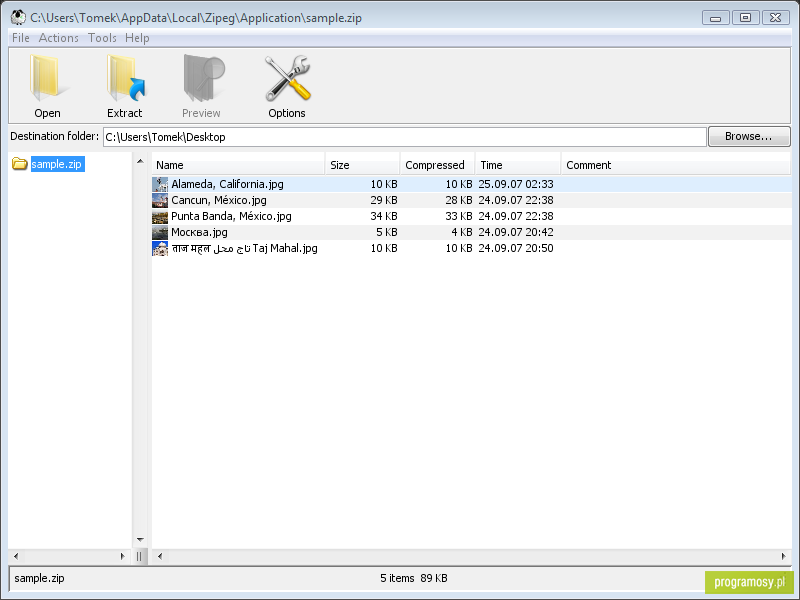Click the 34 KB size cell

(384, 216)
